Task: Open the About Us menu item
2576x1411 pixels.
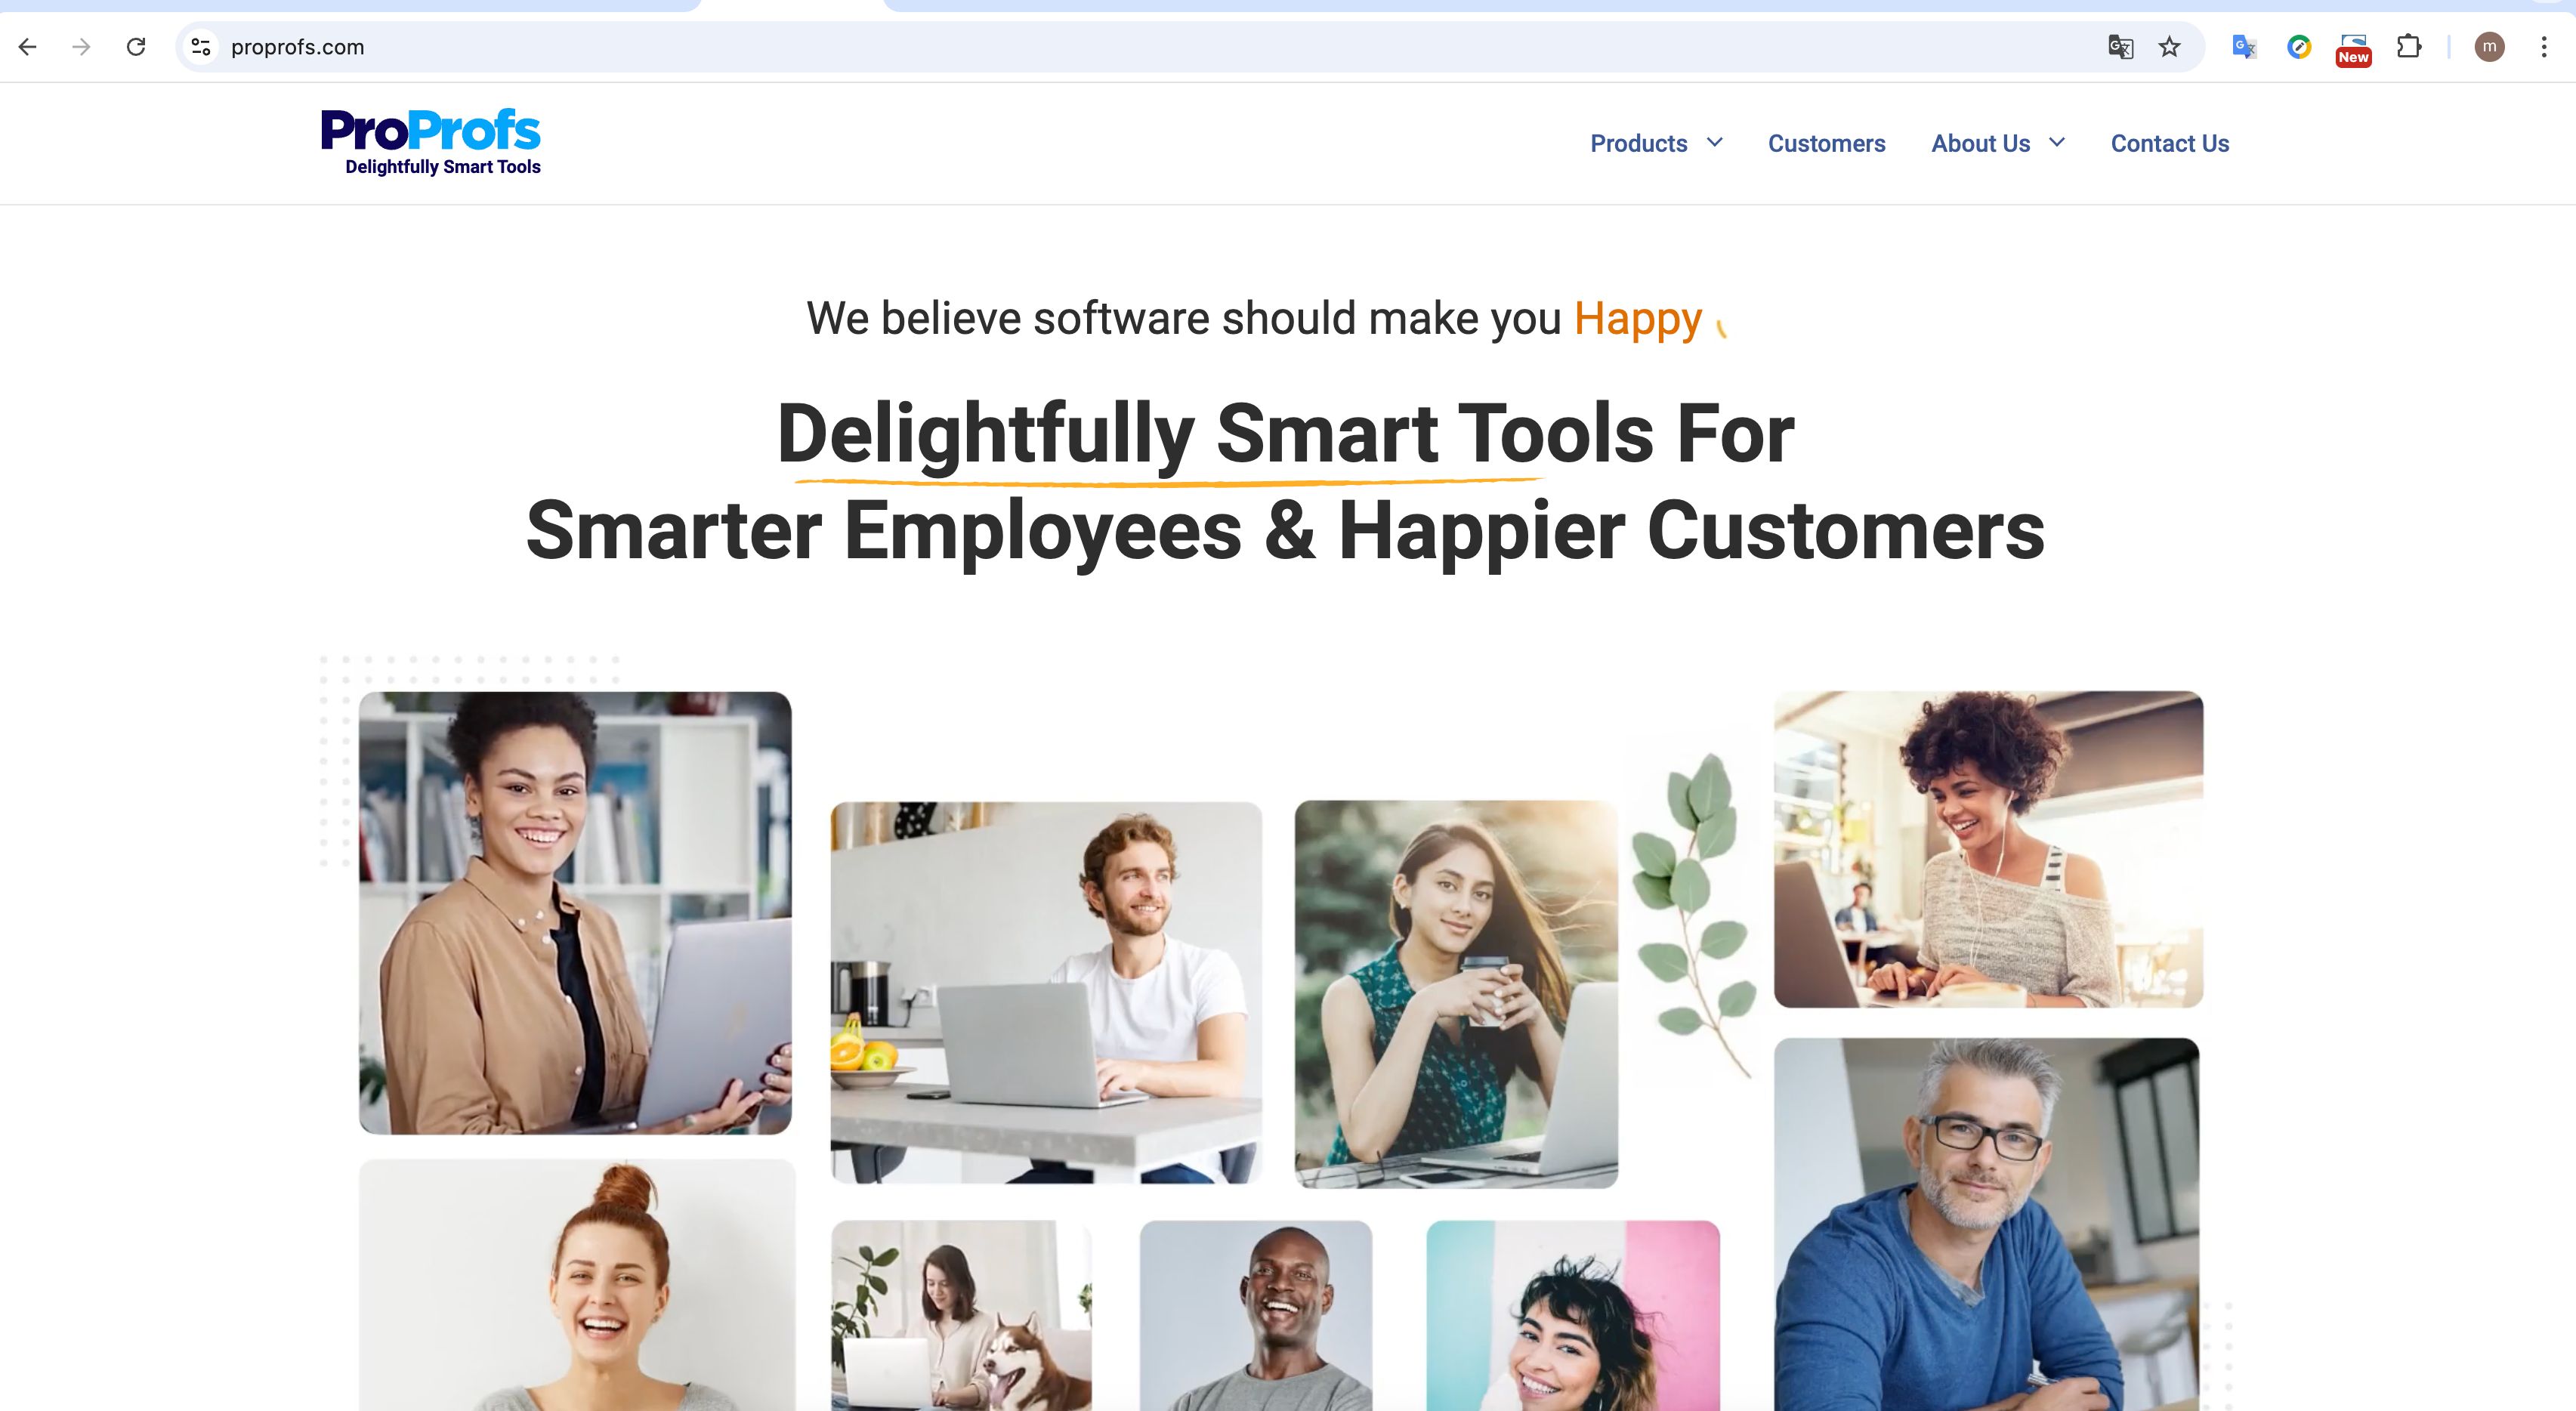Action: coord(1980,143)
